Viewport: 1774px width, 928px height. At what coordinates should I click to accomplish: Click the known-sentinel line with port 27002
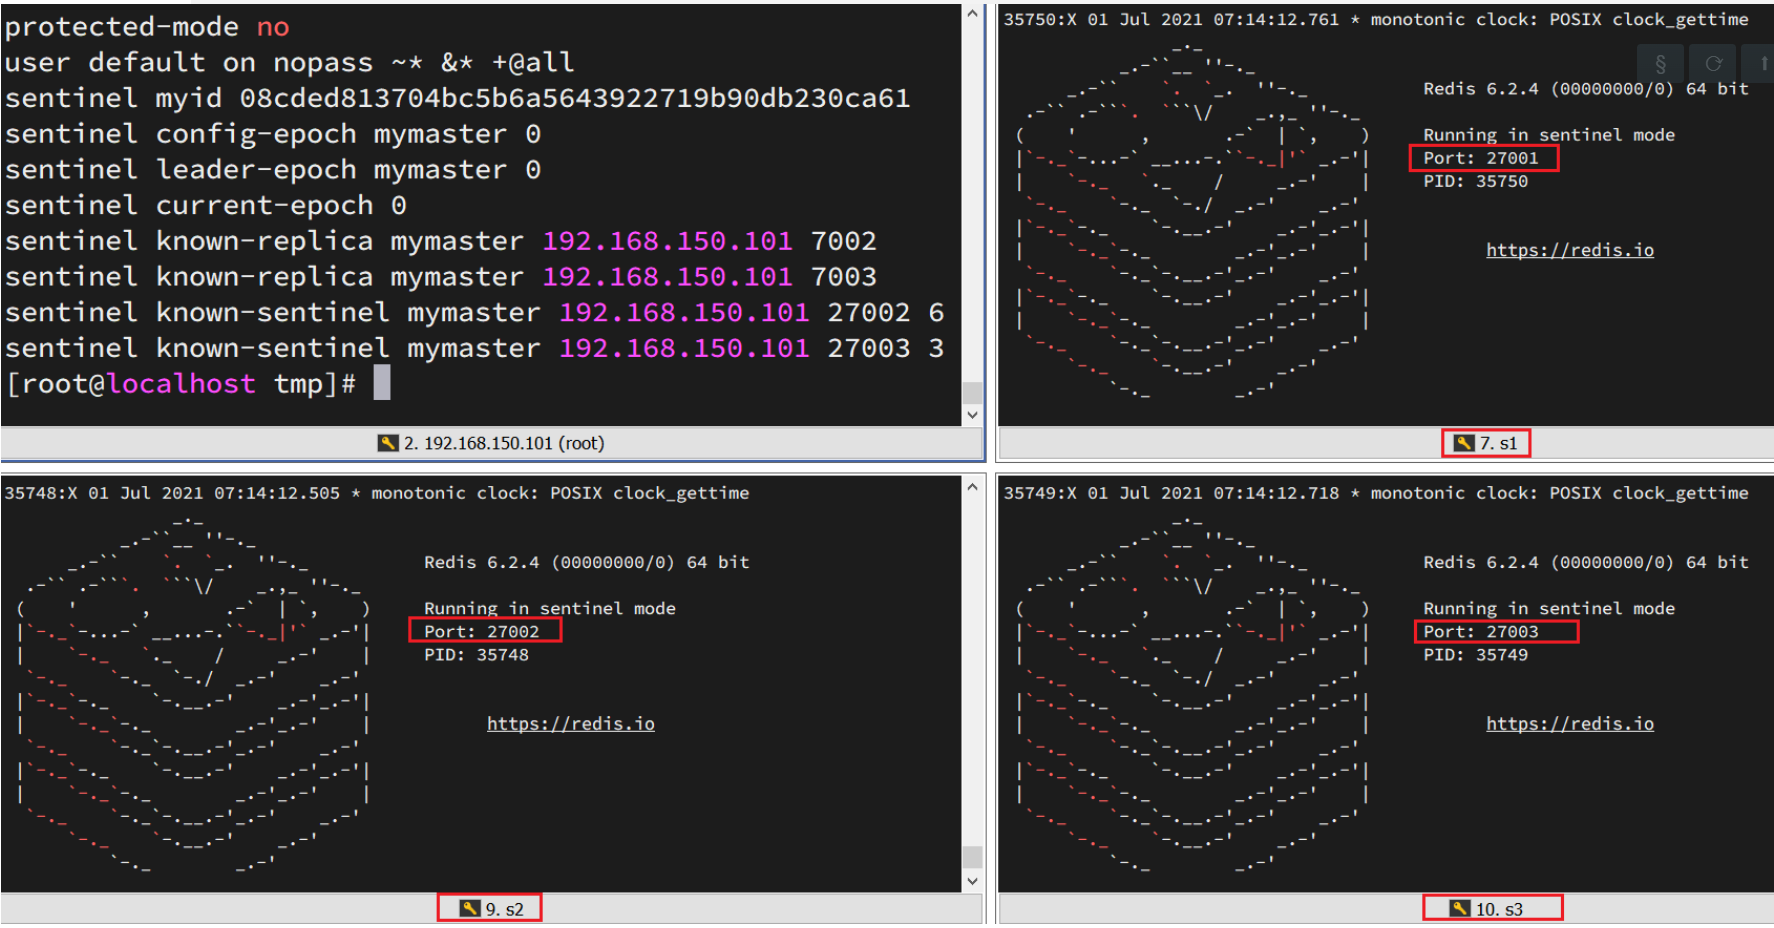(474, 312)
